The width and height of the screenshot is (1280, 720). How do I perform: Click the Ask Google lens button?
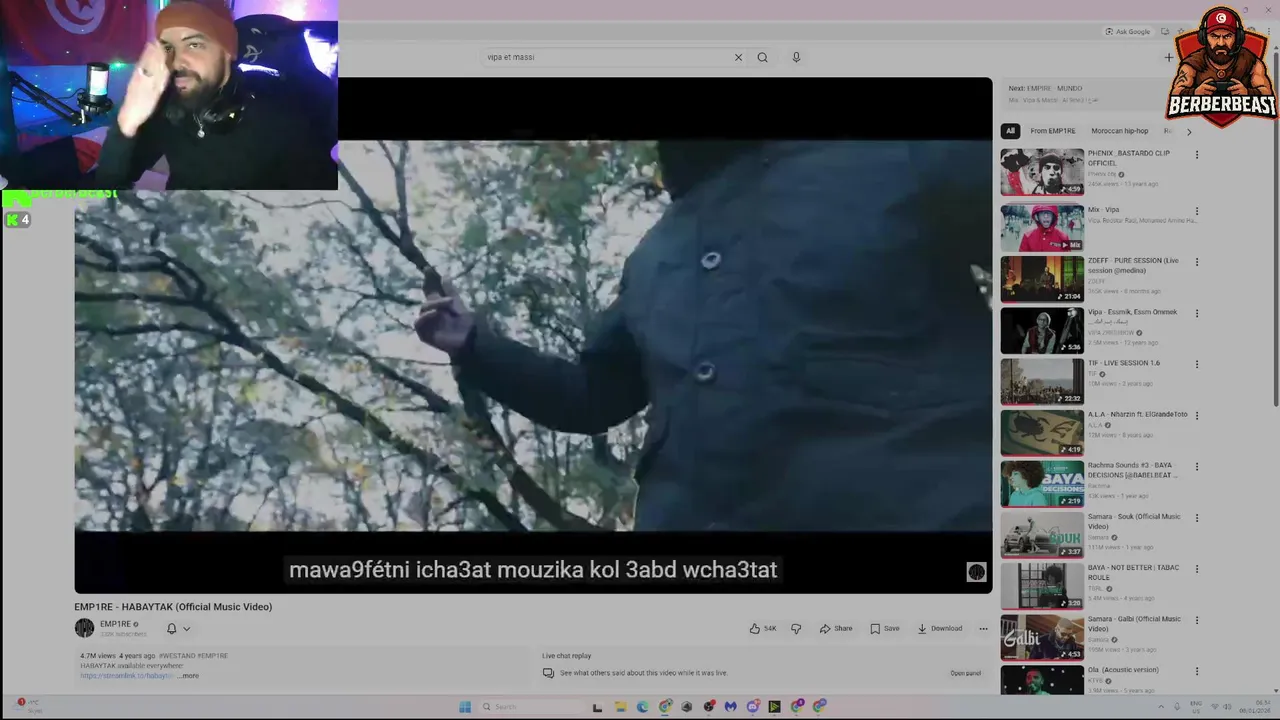(x=1127, y=31)
